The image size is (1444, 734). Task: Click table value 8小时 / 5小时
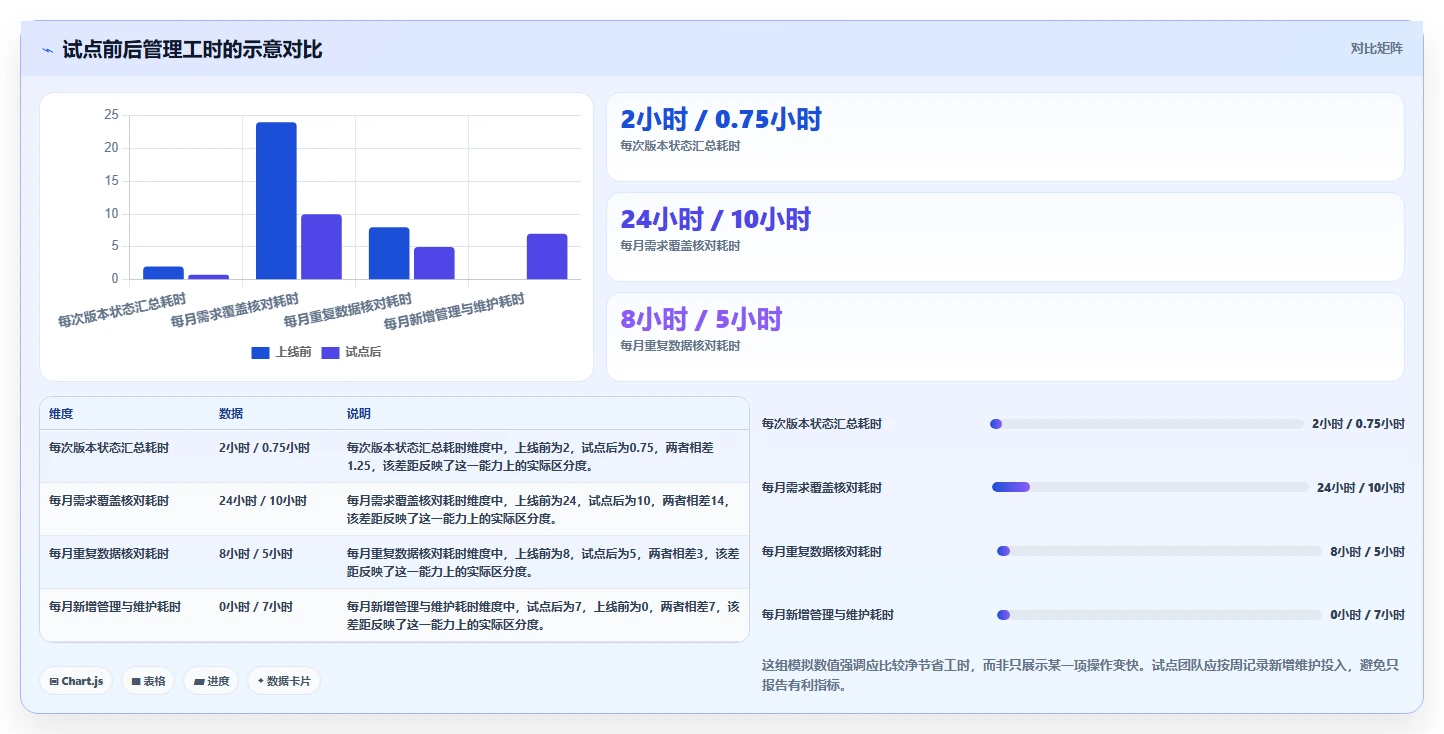(x=256, y=554)
